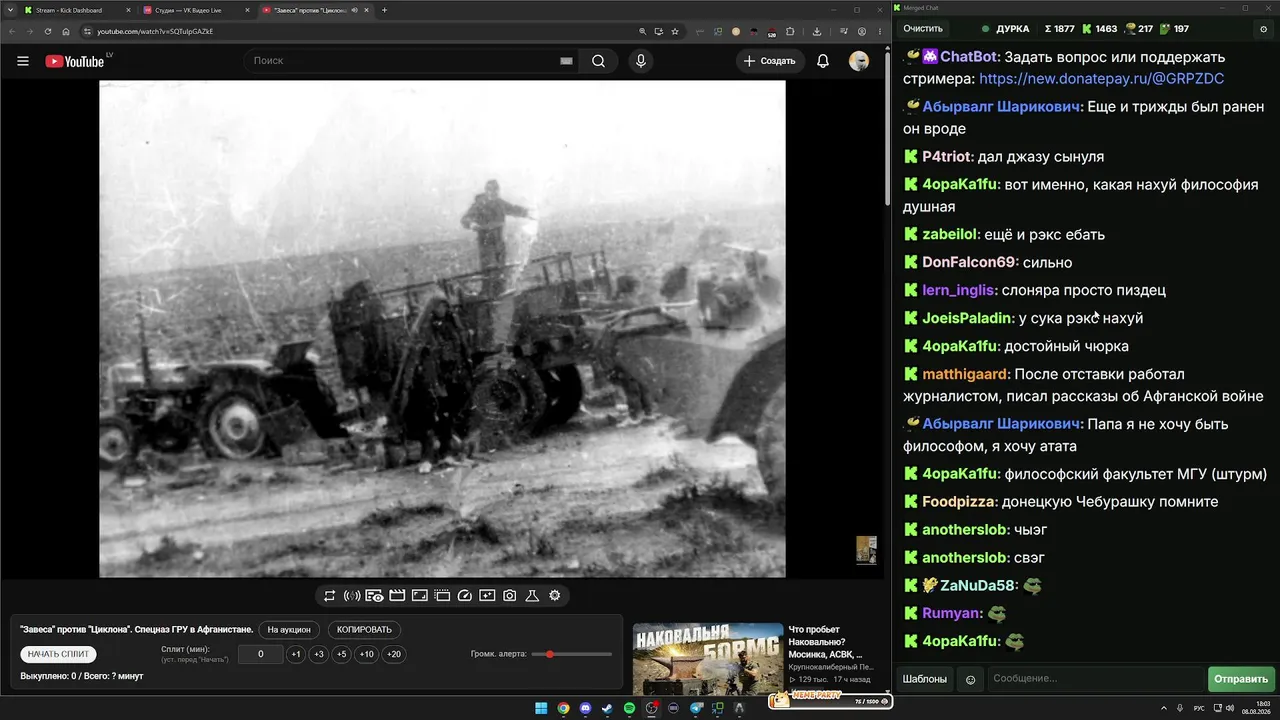This screenshot has width=1280, height=720.
Task: Add +10 minutes to split
Action: 367,654
